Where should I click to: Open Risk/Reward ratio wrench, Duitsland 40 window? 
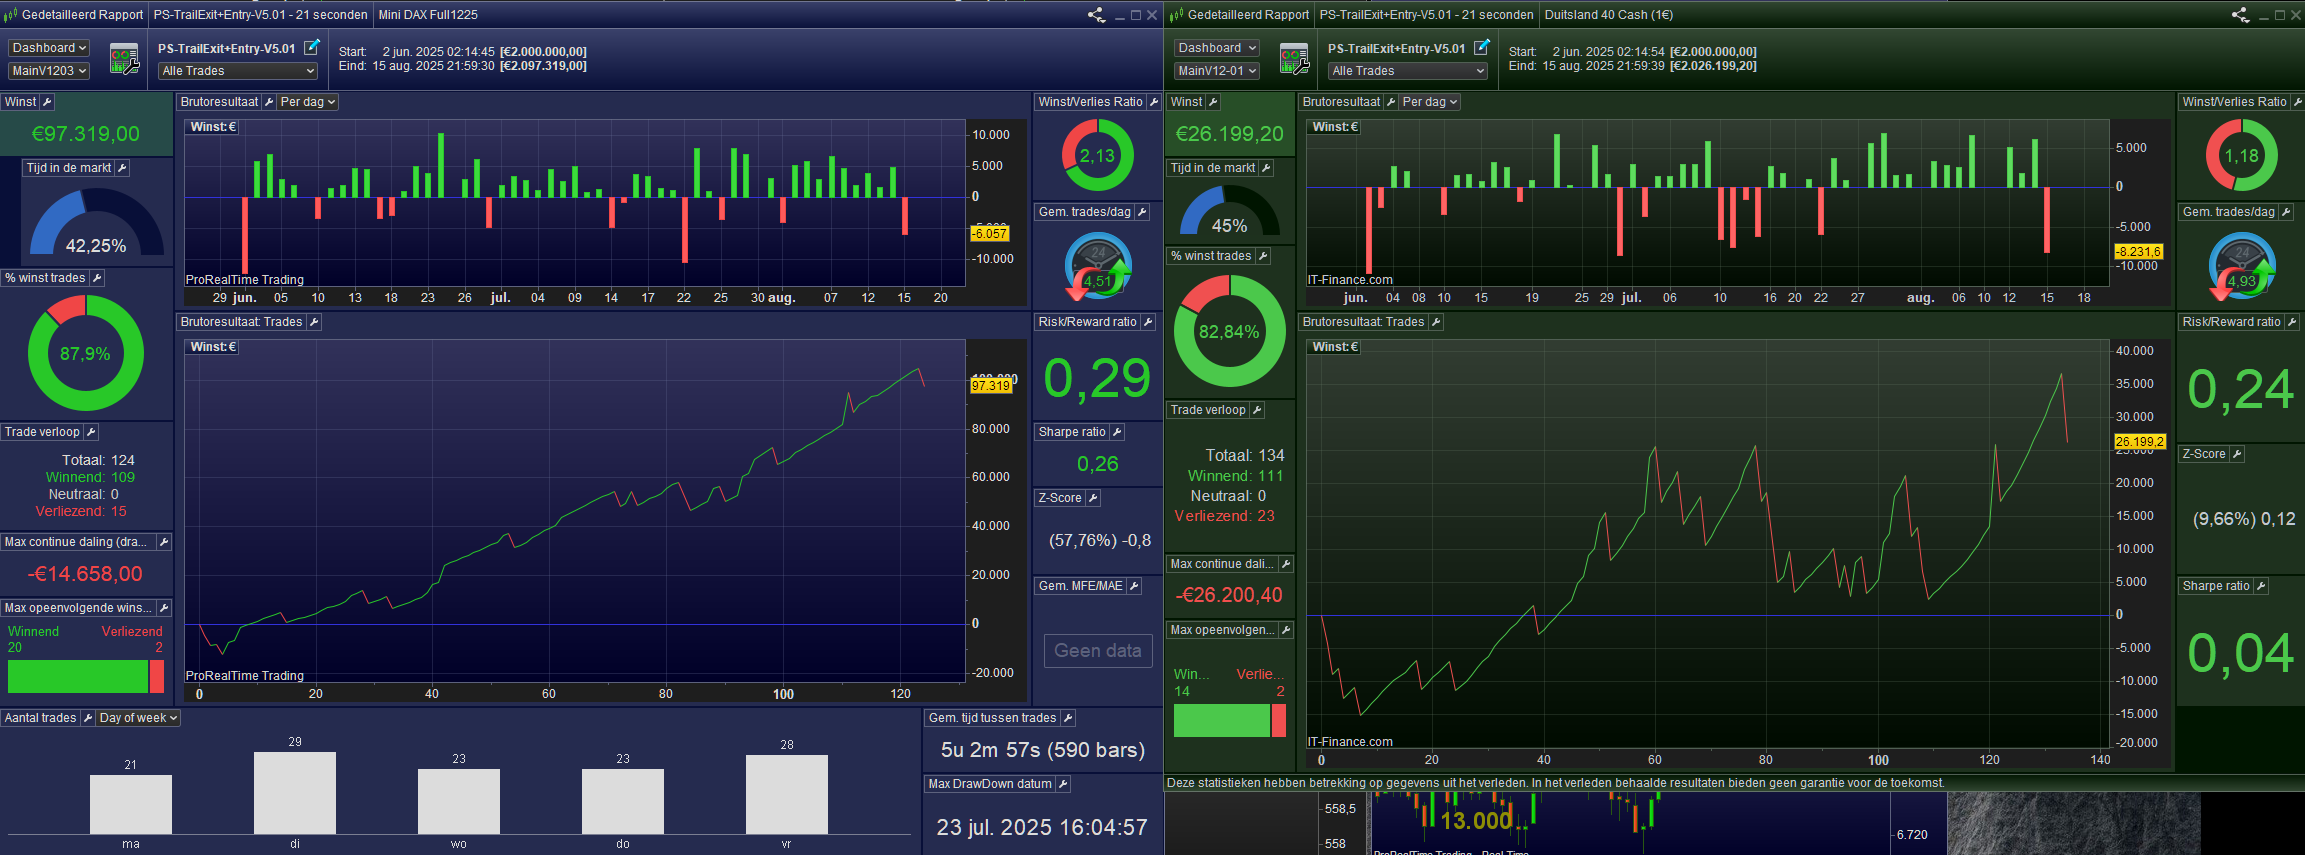(x=2292, y=322)
